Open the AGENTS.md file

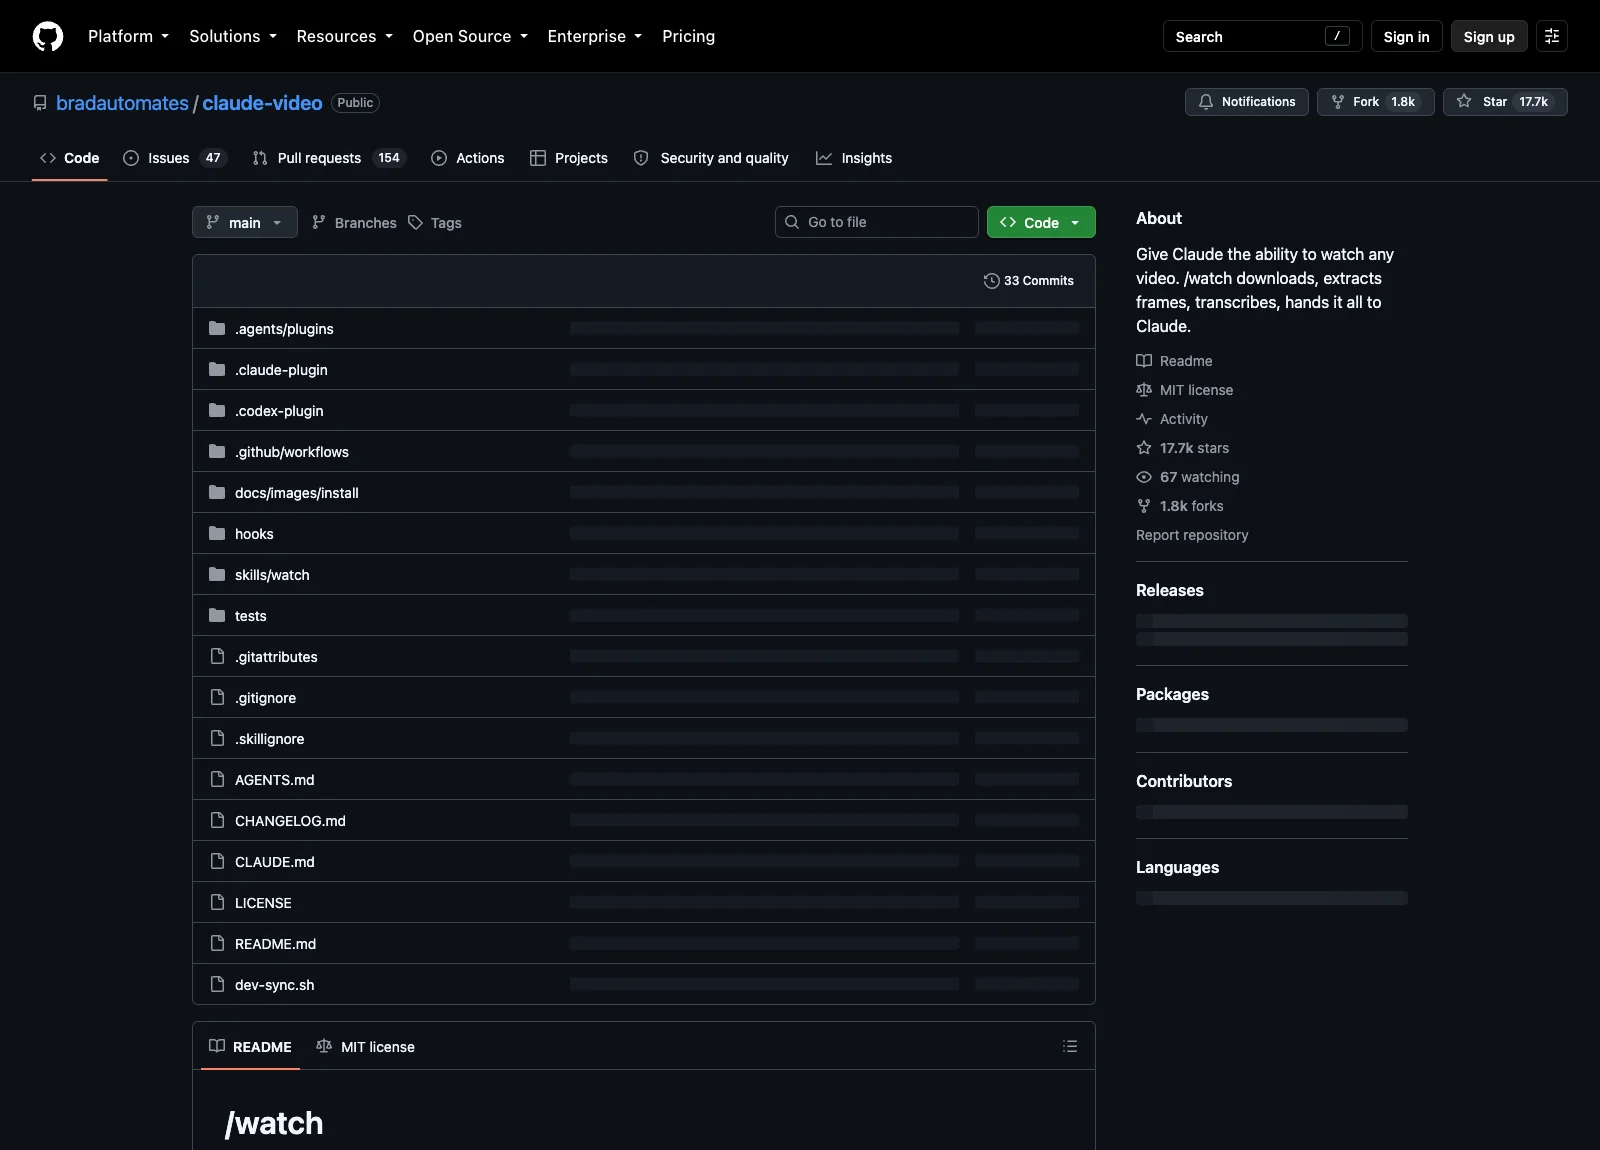click(275, 780)
